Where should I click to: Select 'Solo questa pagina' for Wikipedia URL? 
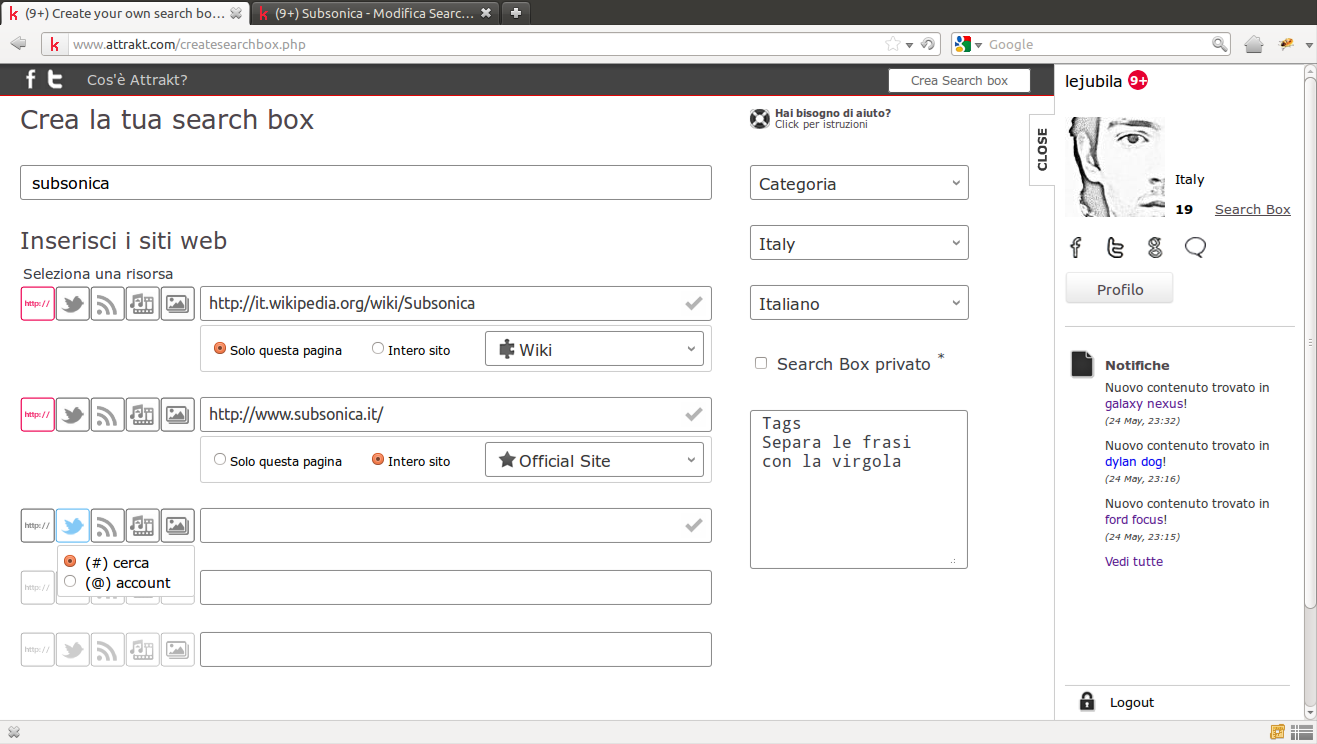[220, 349]
